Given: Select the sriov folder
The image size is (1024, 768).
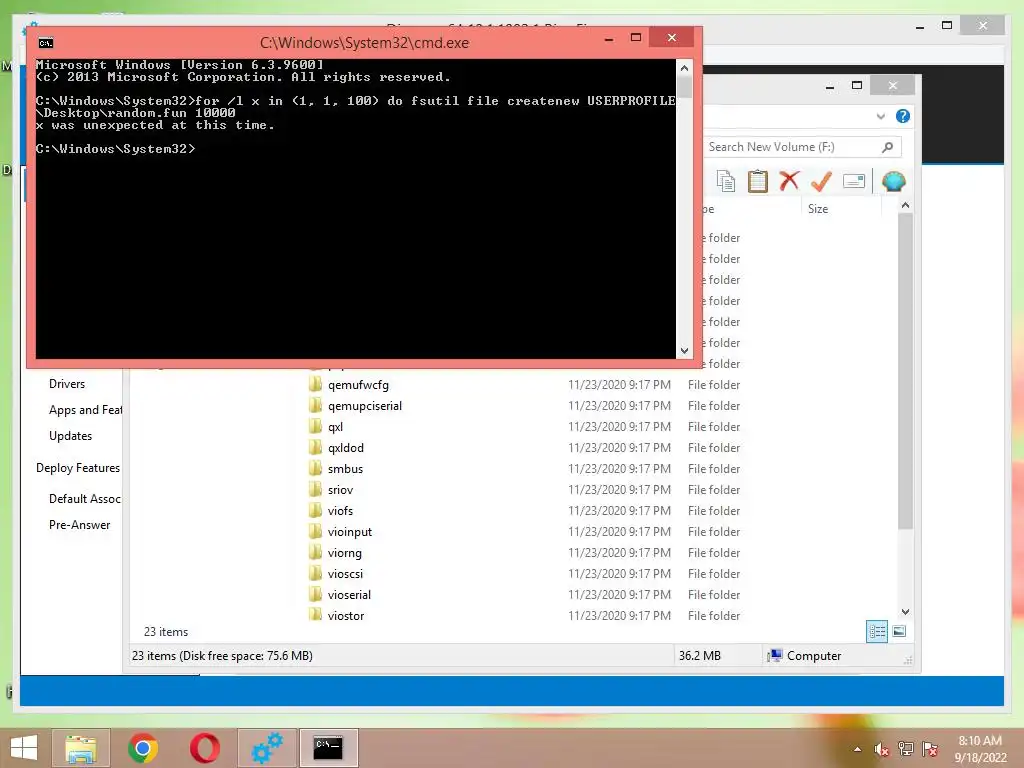Looking at the screenshot, I should 340,490.
